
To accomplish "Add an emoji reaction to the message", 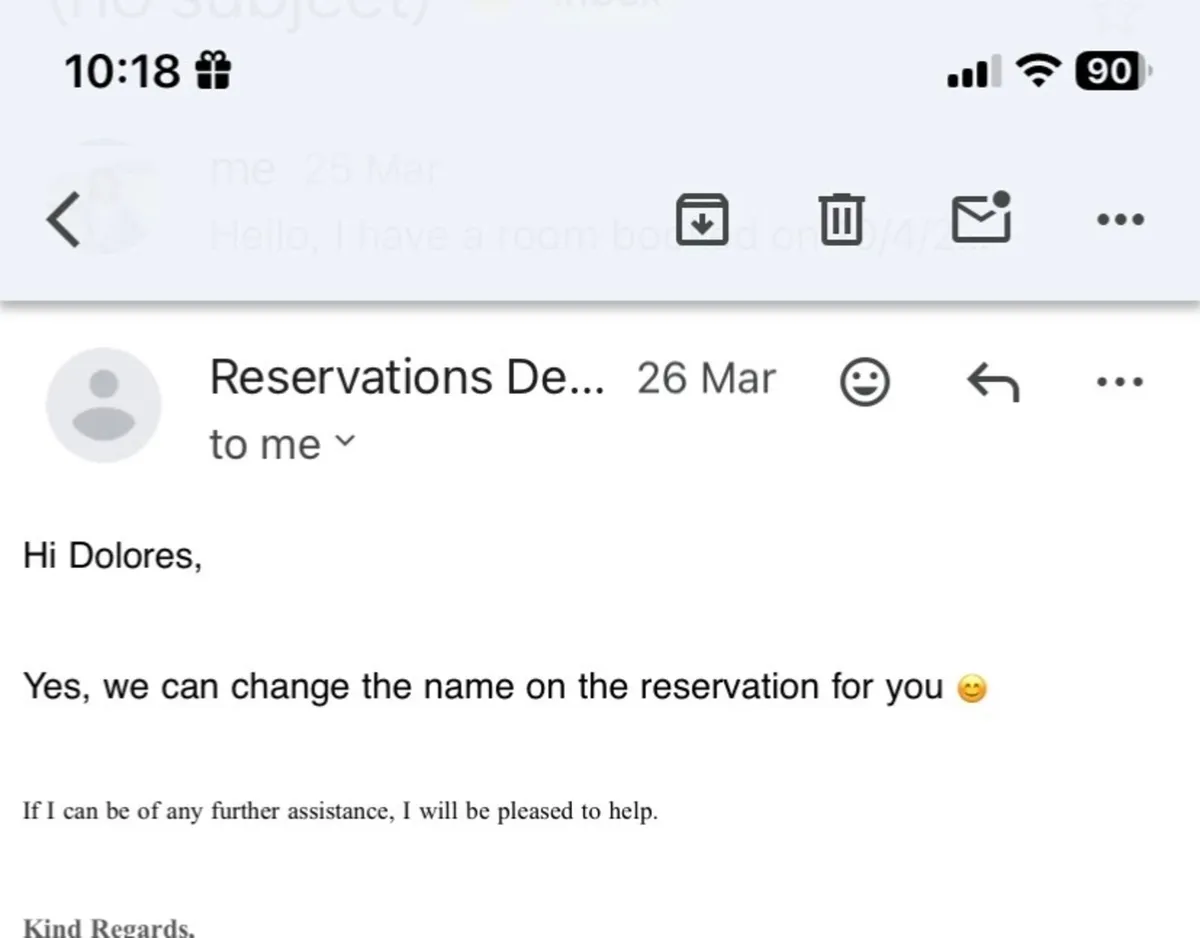I will tap(864, 381).
